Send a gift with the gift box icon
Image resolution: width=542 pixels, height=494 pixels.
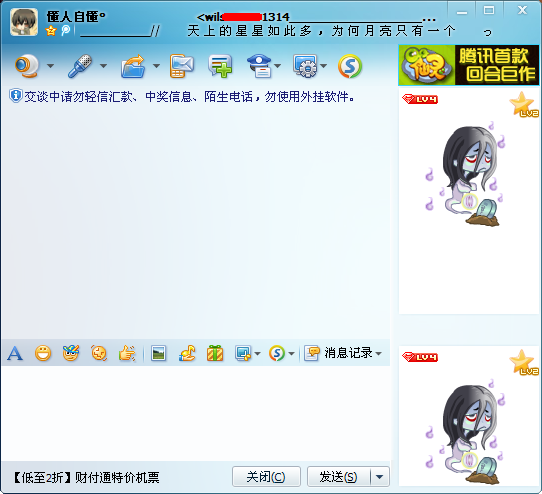click(x=215, y=353)
